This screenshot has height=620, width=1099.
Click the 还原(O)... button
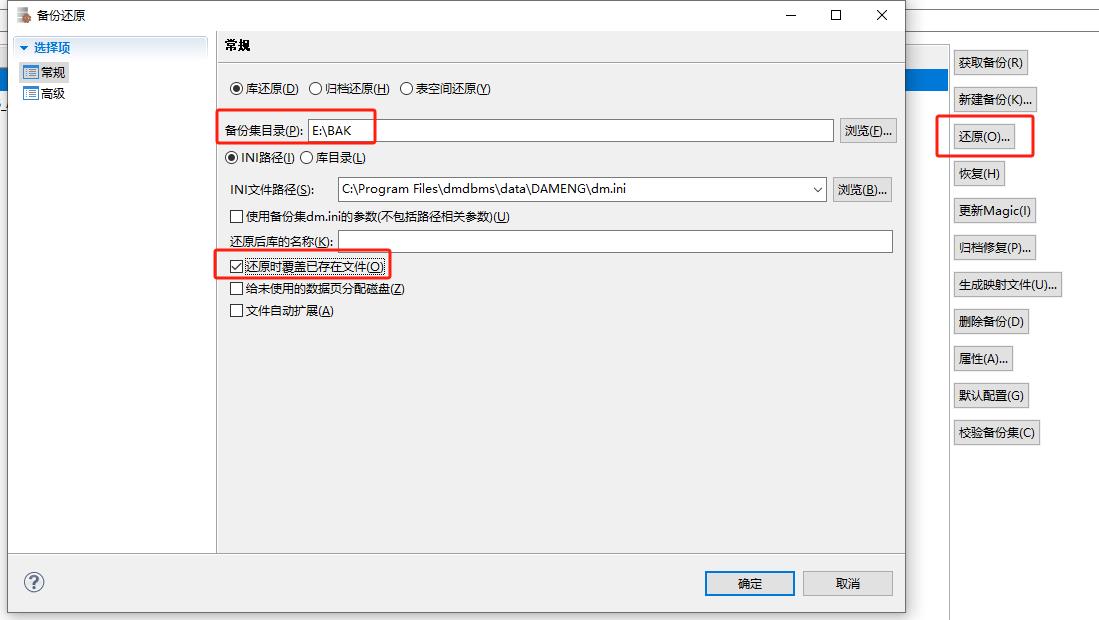click(x=984, y=136)
